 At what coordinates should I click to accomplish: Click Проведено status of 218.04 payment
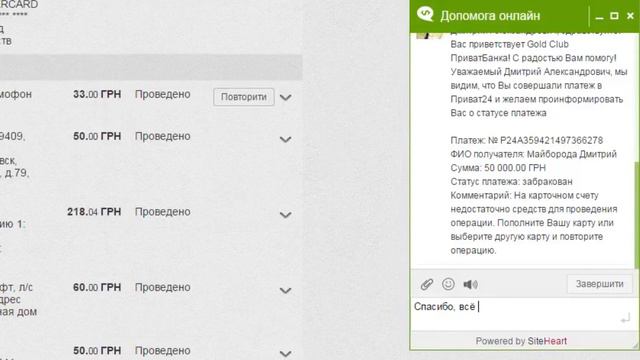click(x=162, y=212)
